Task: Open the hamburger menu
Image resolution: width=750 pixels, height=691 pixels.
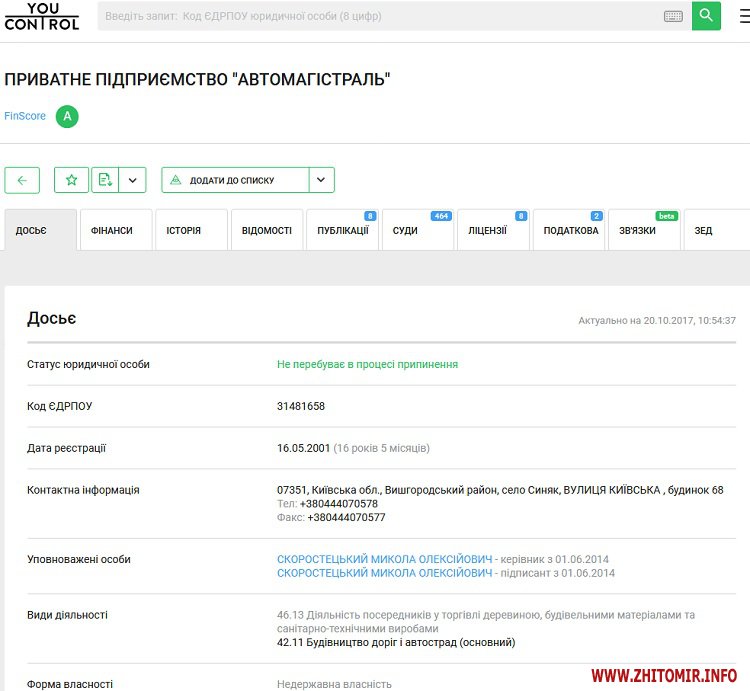Action: click(740, 16)
